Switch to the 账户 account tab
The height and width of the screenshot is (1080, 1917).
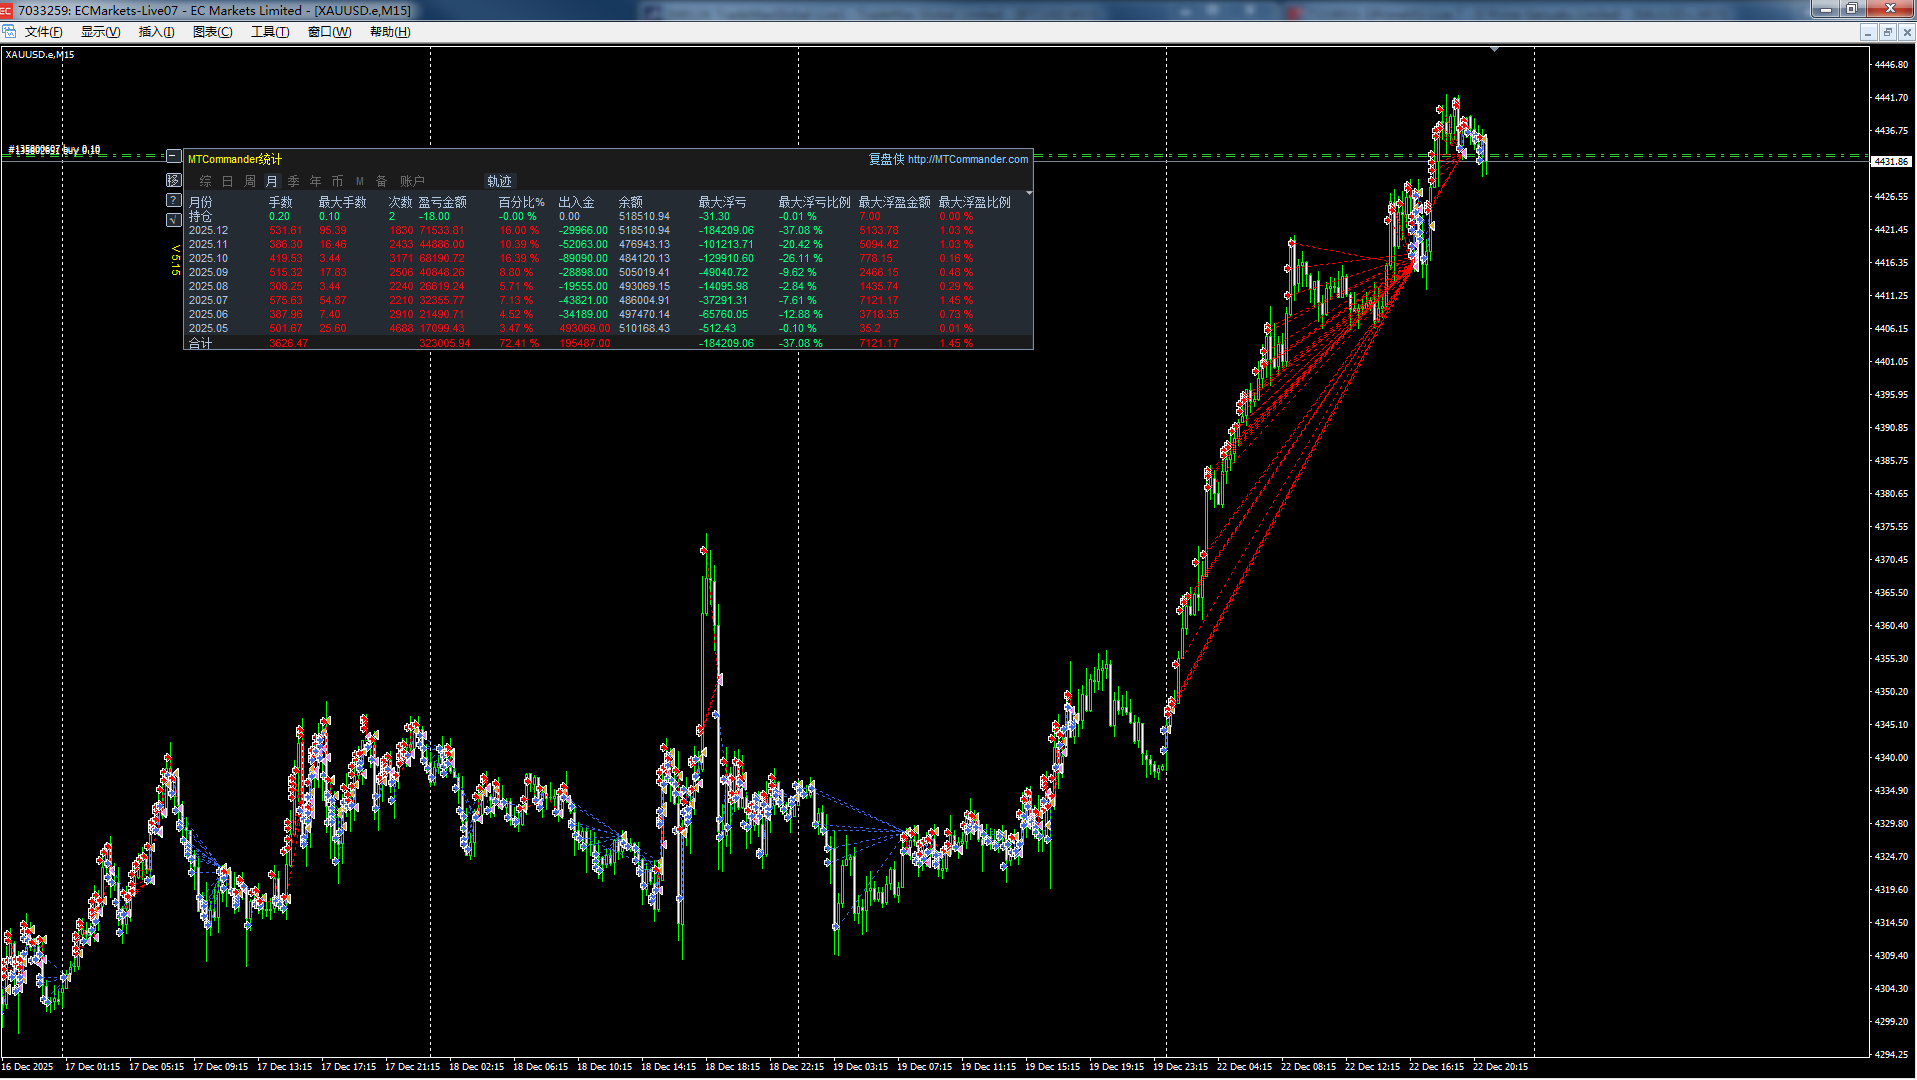(x=412, y=181)
